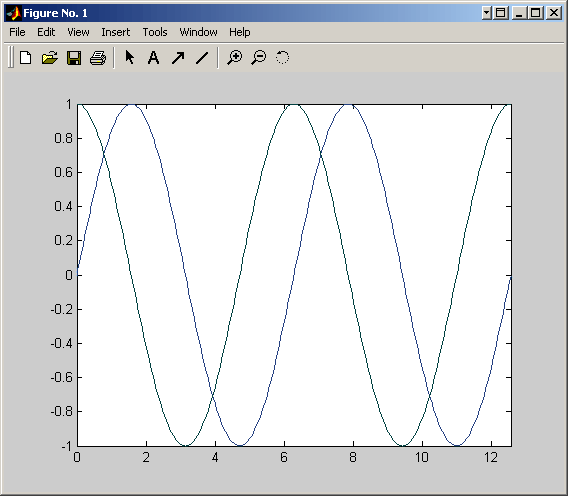The height and width of the screenshot is (496, 568).
Task: Open the View menu
Action: [78, 32]
